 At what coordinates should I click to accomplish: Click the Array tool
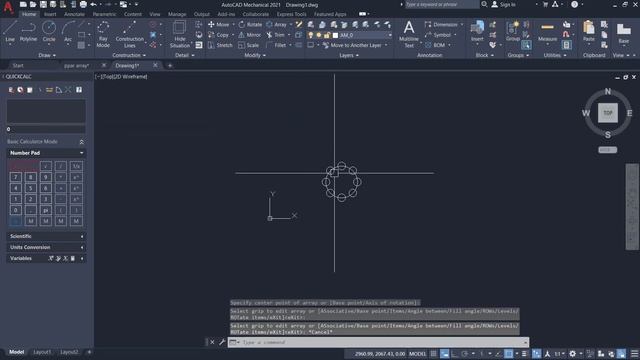click(x=277, y=24)
